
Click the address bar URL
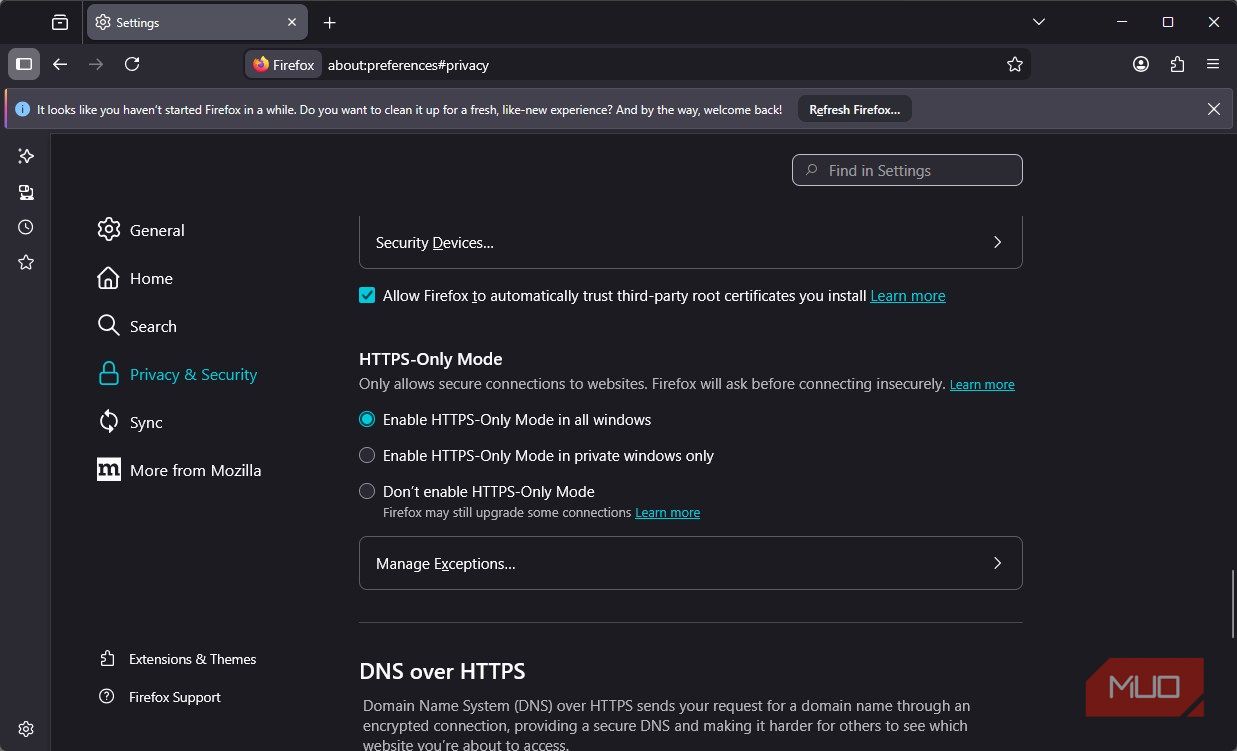408,65
